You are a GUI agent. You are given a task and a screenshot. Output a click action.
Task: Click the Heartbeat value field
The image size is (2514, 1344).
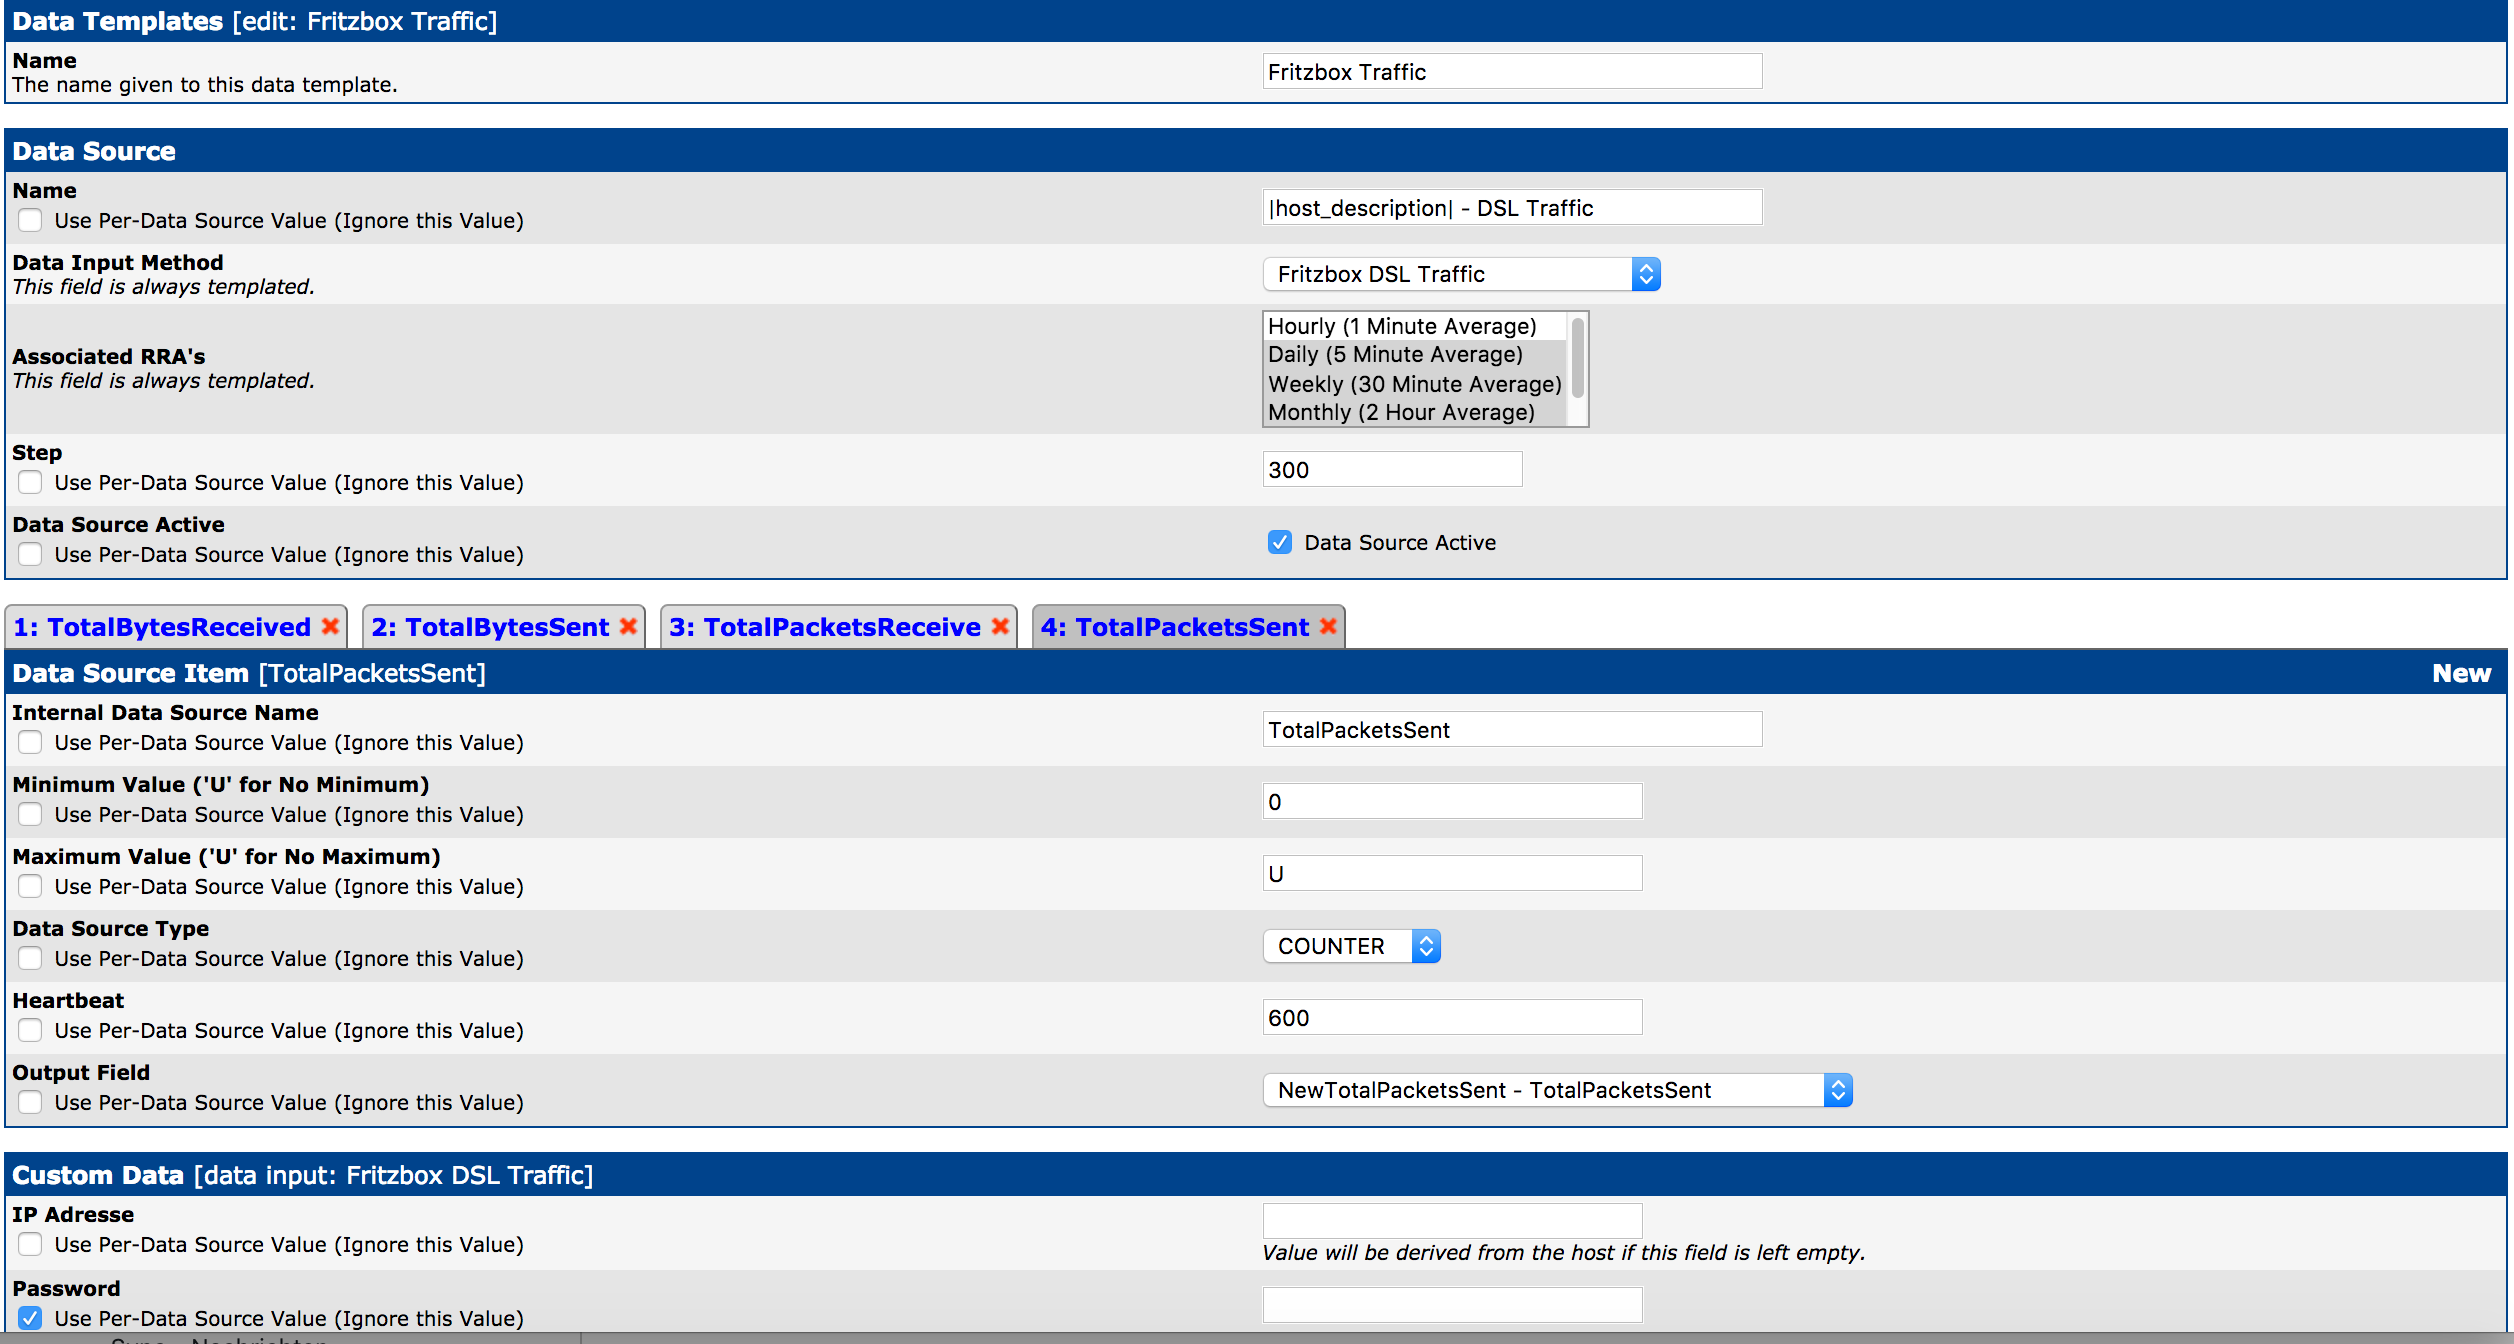tap(1452, 1018)
